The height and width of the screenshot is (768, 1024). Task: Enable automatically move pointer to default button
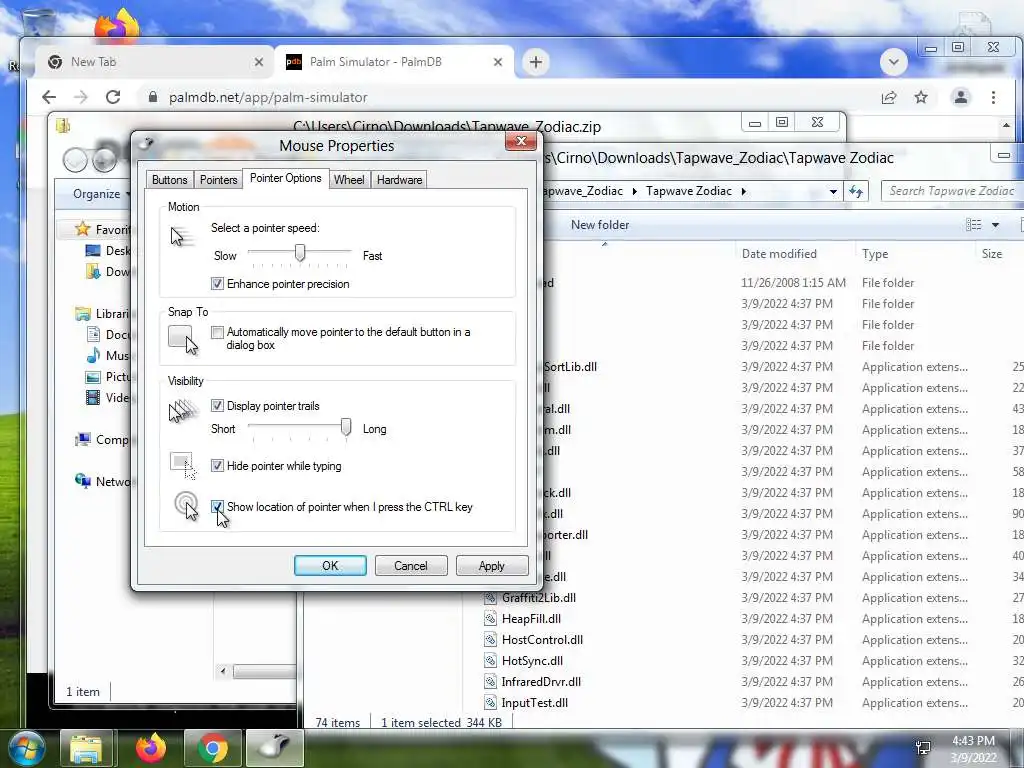coord(217,332)
